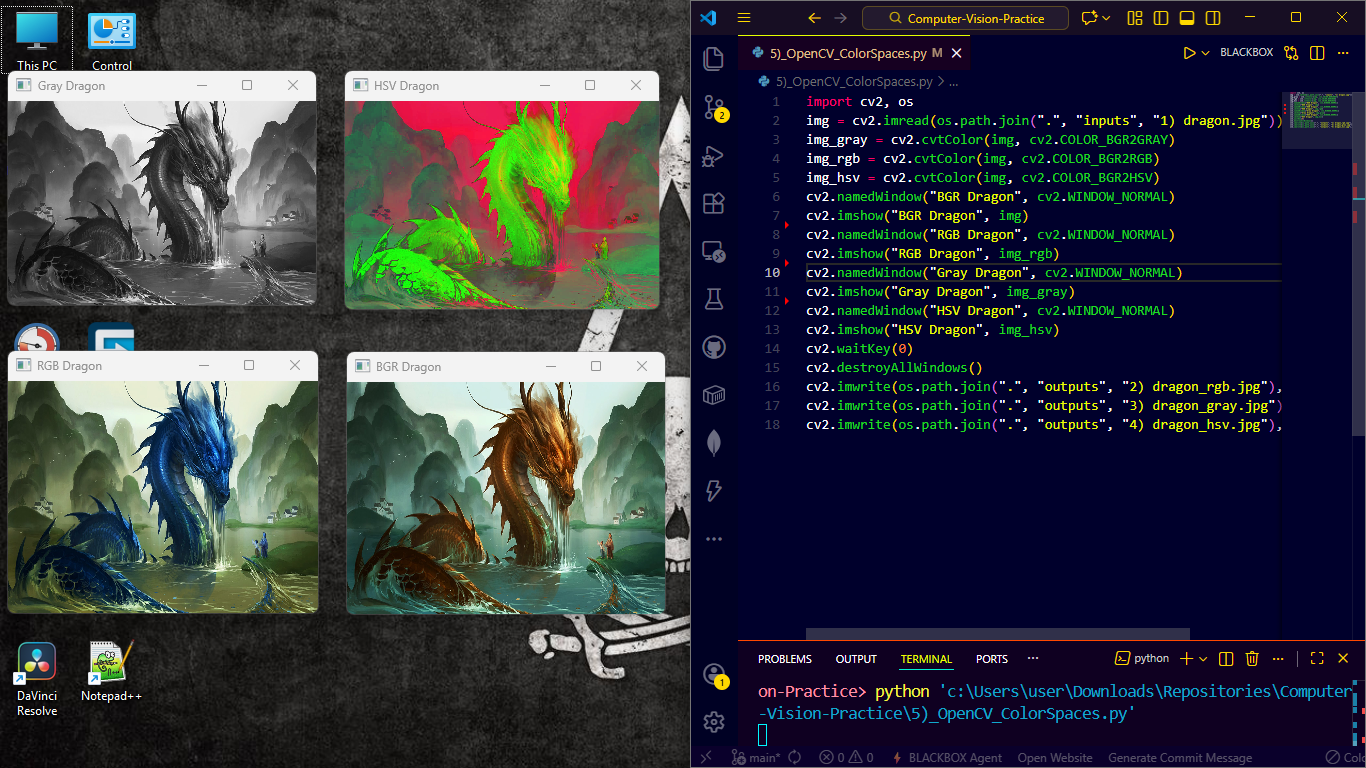Open the new terminal launch profile dropdown

tap(1203, 658)
